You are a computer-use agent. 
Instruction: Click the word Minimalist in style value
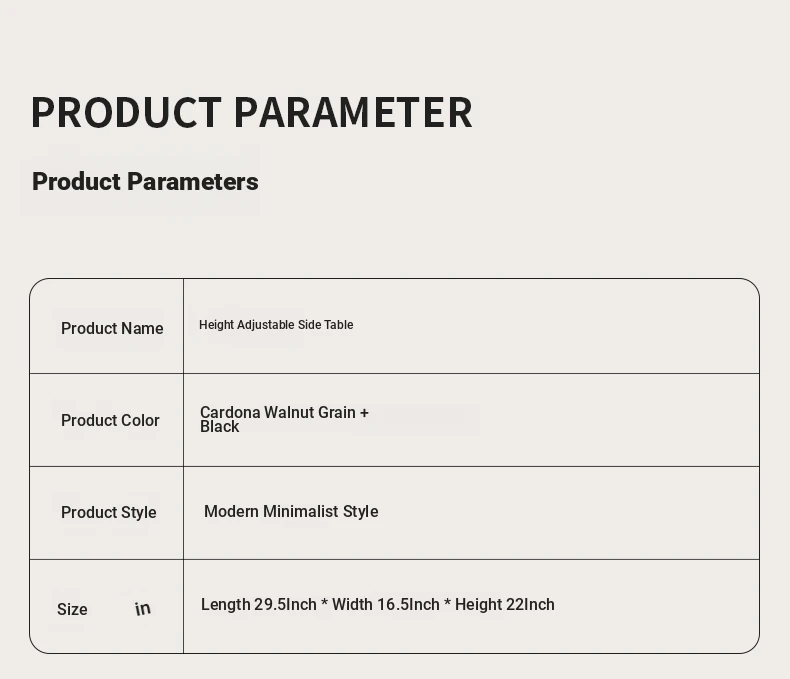[x=300, y=512]
